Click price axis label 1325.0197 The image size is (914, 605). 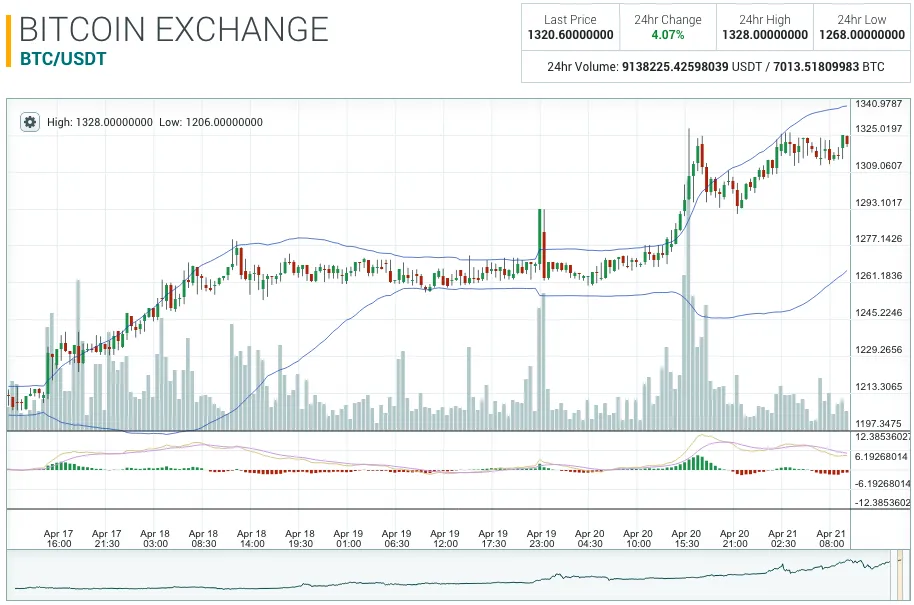pos(878,128)
